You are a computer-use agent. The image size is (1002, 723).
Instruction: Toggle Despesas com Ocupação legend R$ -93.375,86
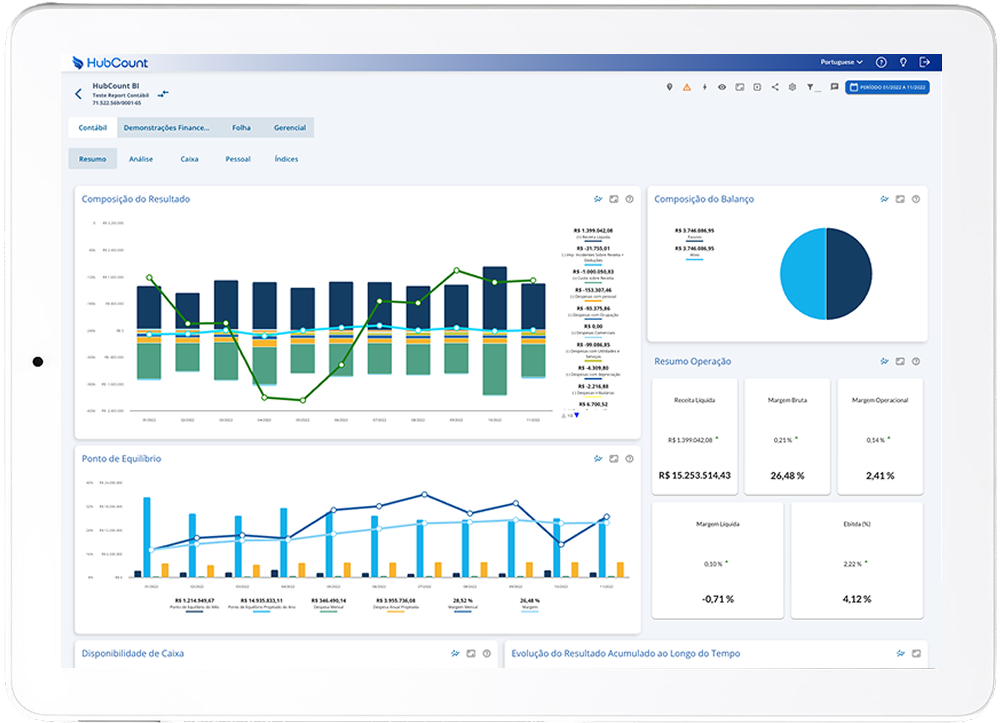(x=593, y=312)
